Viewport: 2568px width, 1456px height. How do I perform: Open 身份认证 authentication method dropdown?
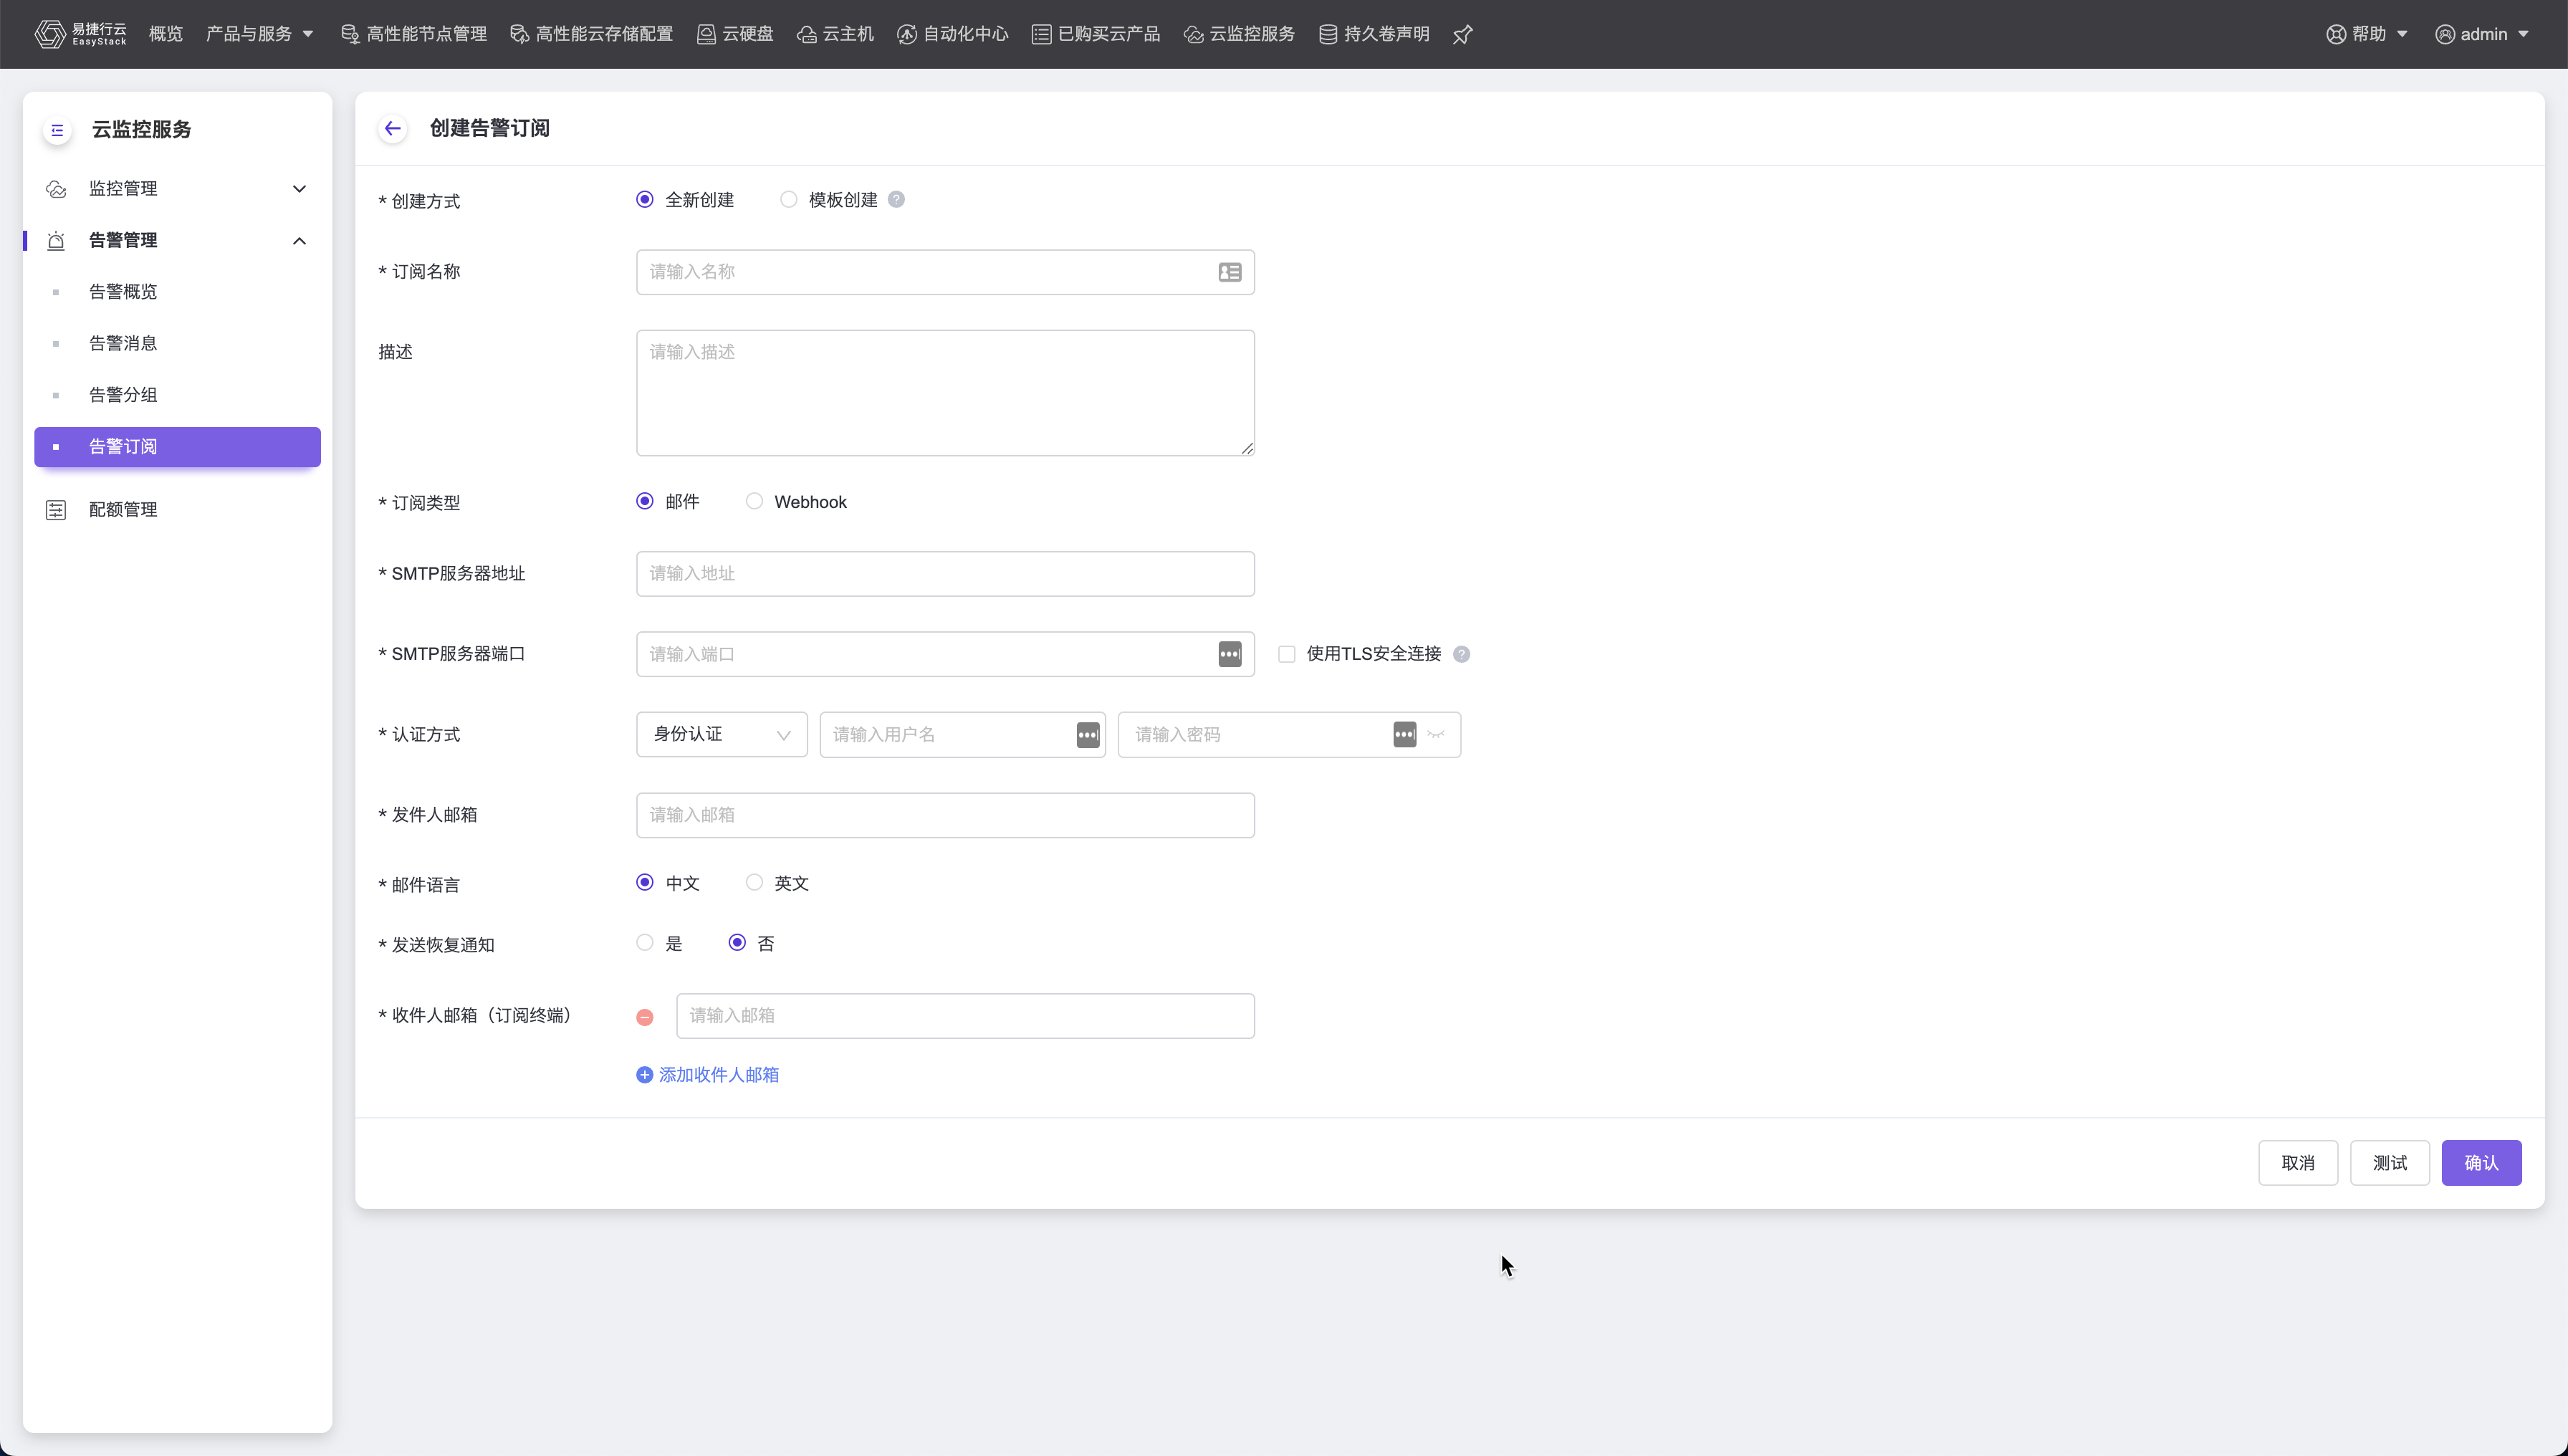tap(721, 735)
